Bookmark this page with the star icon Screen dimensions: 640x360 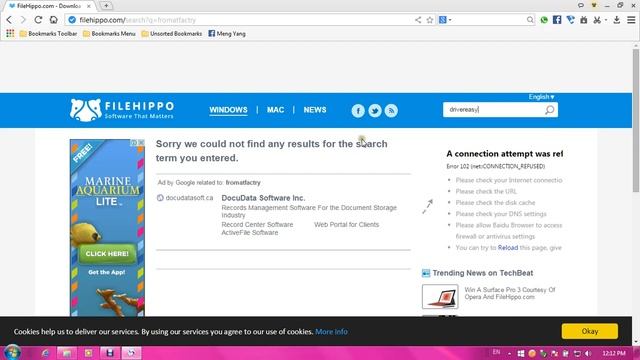tap(430, 20)
